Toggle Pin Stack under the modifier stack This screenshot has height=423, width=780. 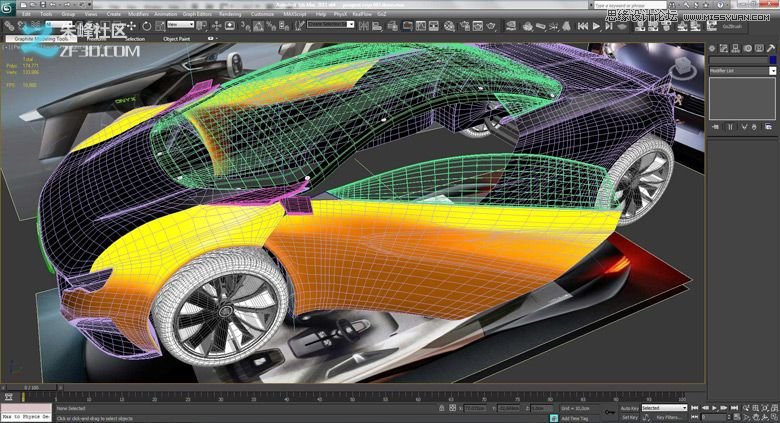715,127
